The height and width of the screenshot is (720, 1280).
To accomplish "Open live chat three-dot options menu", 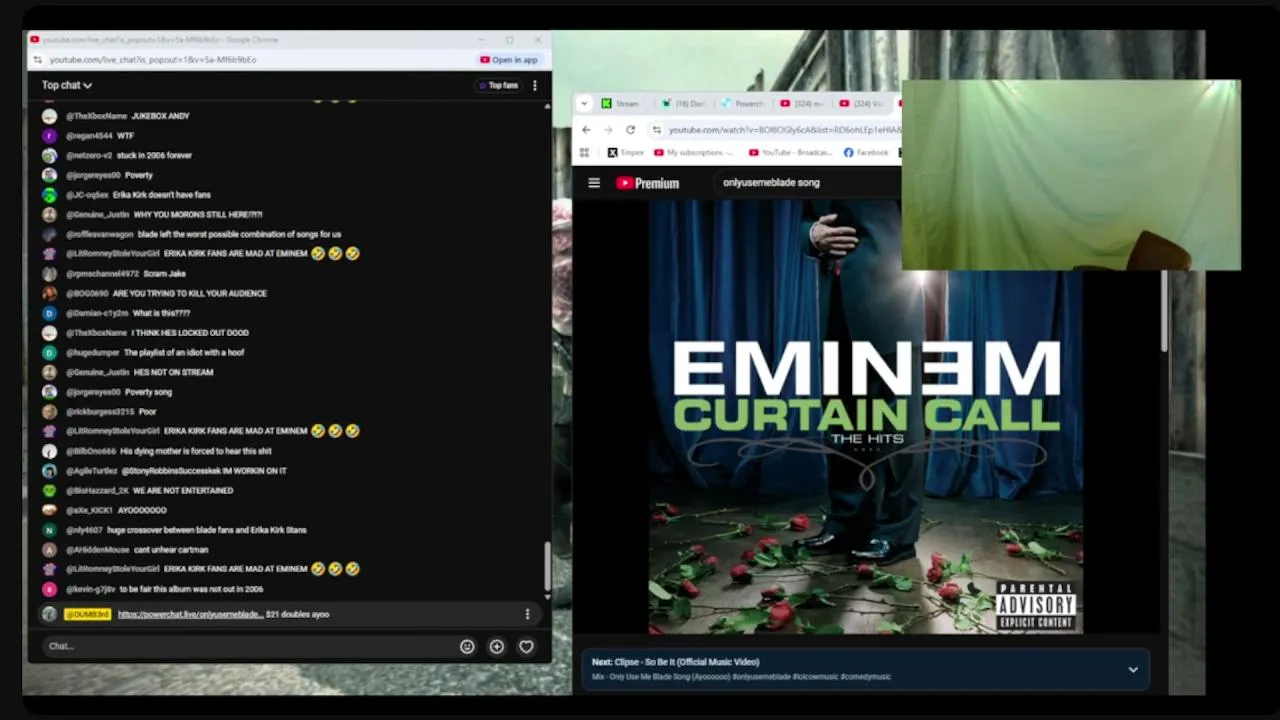I will tap(535, 85).
